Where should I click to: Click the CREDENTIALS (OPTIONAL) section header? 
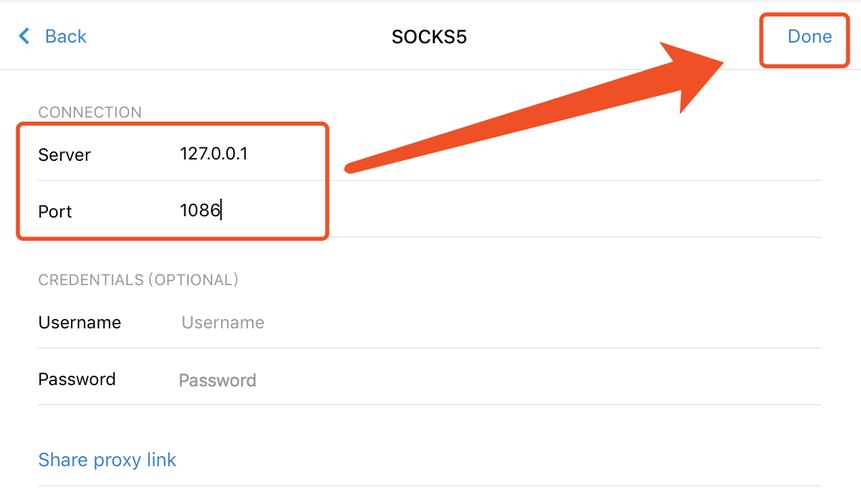pyautogui.click(x=138, y=280)
